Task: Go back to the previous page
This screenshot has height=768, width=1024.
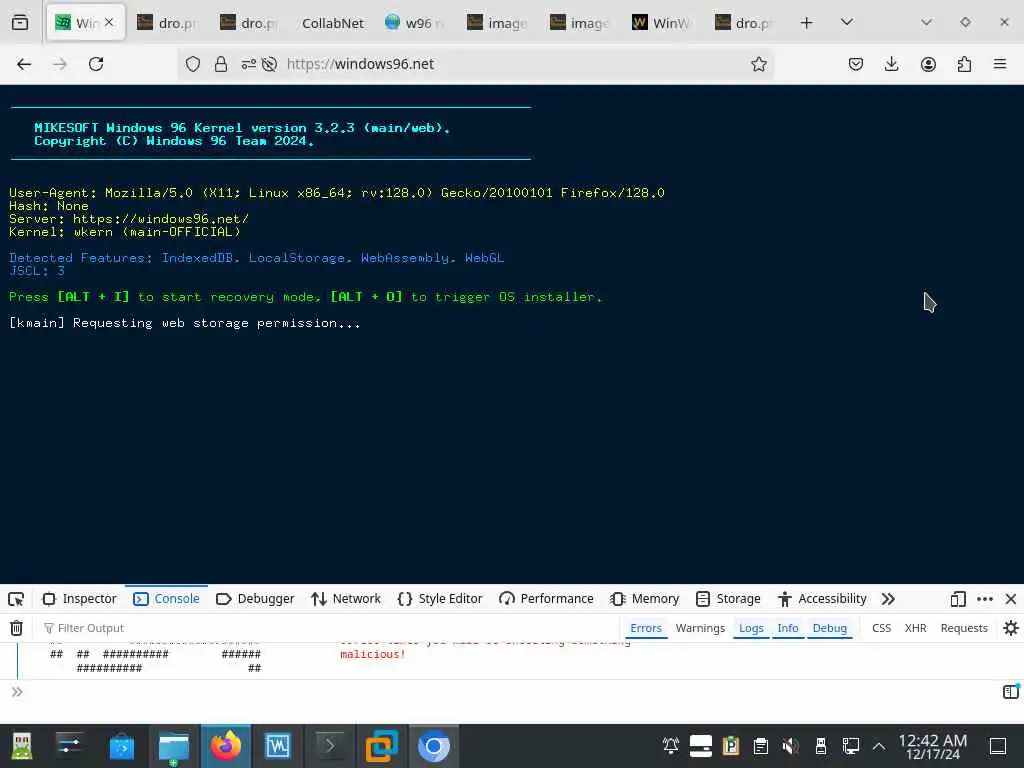Action: coord(24,64)
